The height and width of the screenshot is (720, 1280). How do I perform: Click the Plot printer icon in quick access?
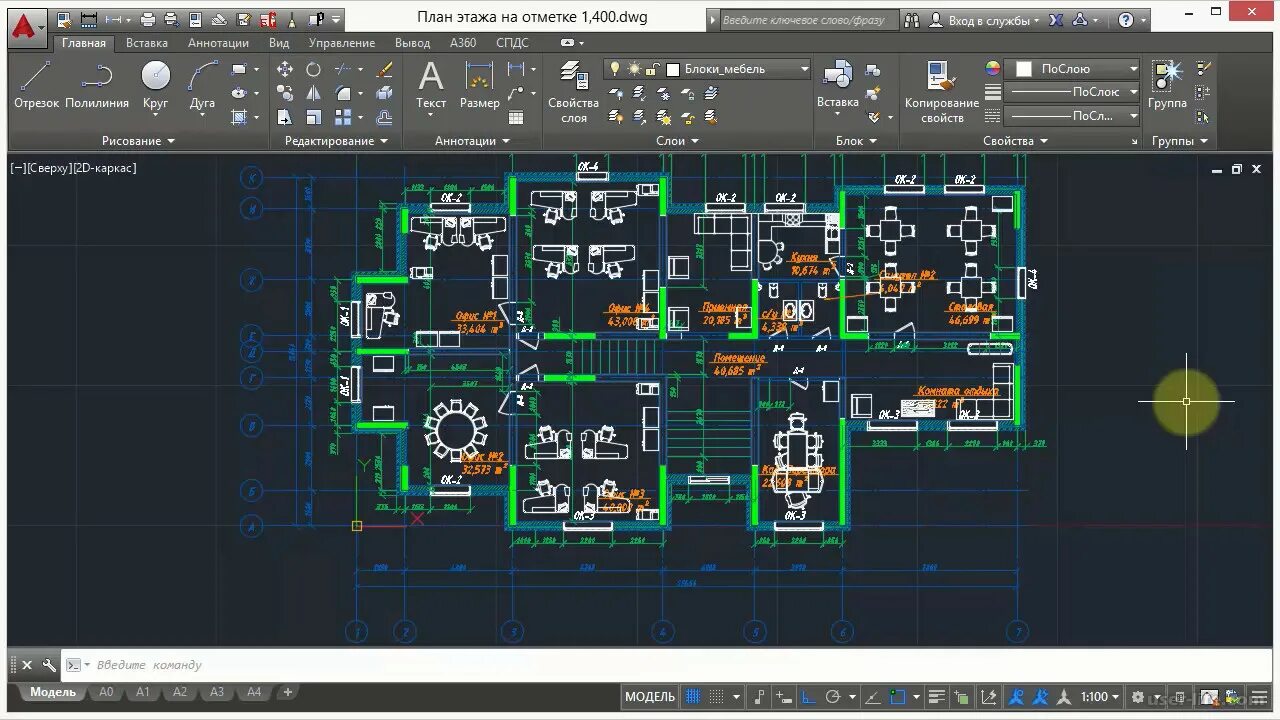tap(148, 20)
